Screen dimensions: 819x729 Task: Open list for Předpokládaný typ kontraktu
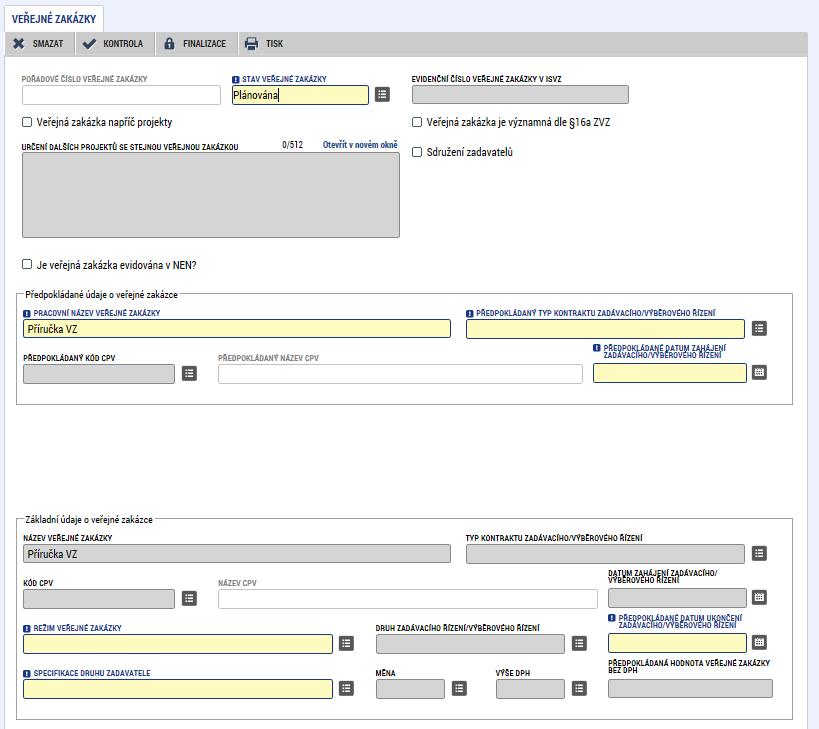click(759, 328)
